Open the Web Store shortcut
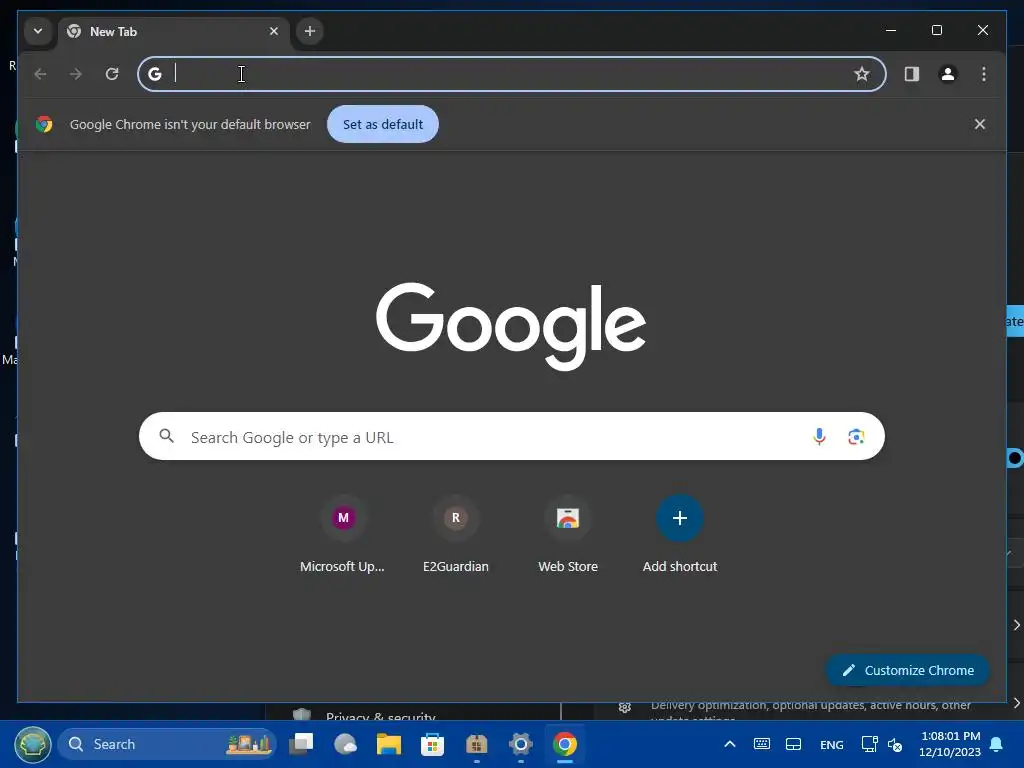1024x768 pixels. tap(568, 534)
